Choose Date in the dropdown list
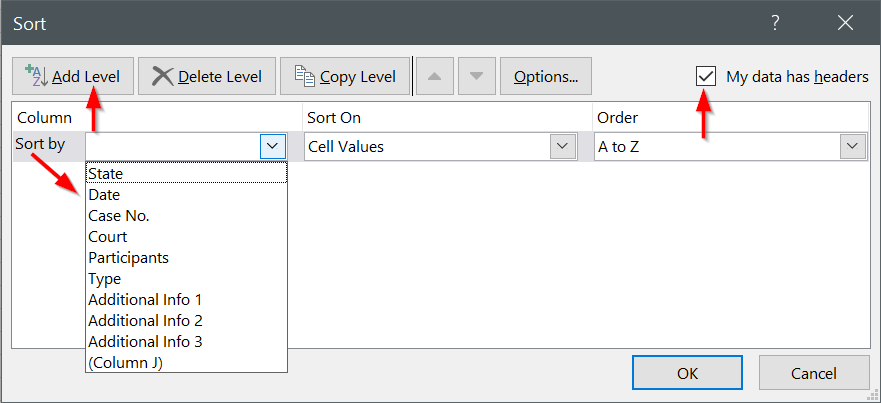The height and width of the screenshot is (403, 881). click(x=104, y=195)
